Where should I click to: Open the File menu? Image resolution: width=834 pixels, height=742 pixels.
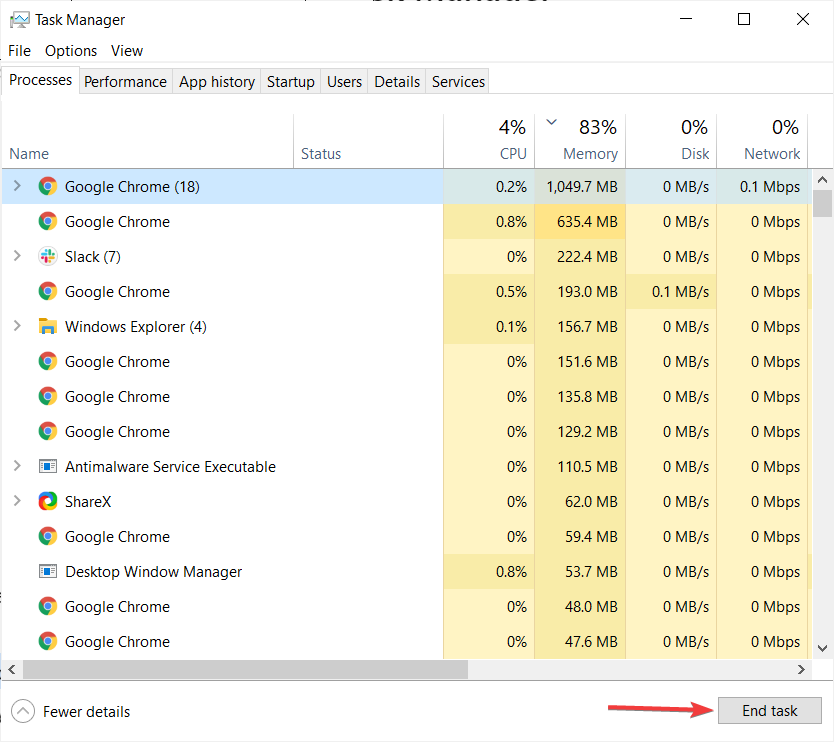click(20, 51)
